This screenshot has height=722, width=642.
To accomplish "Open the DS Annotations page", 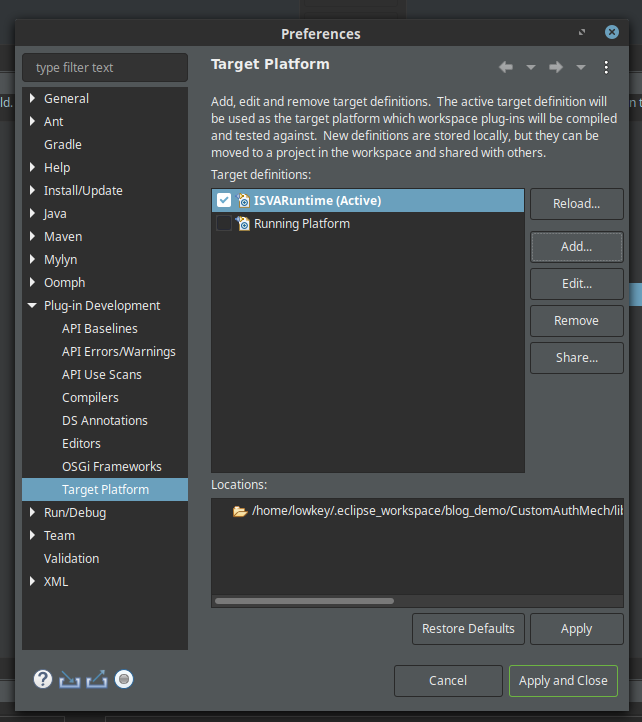I will 105,421.
